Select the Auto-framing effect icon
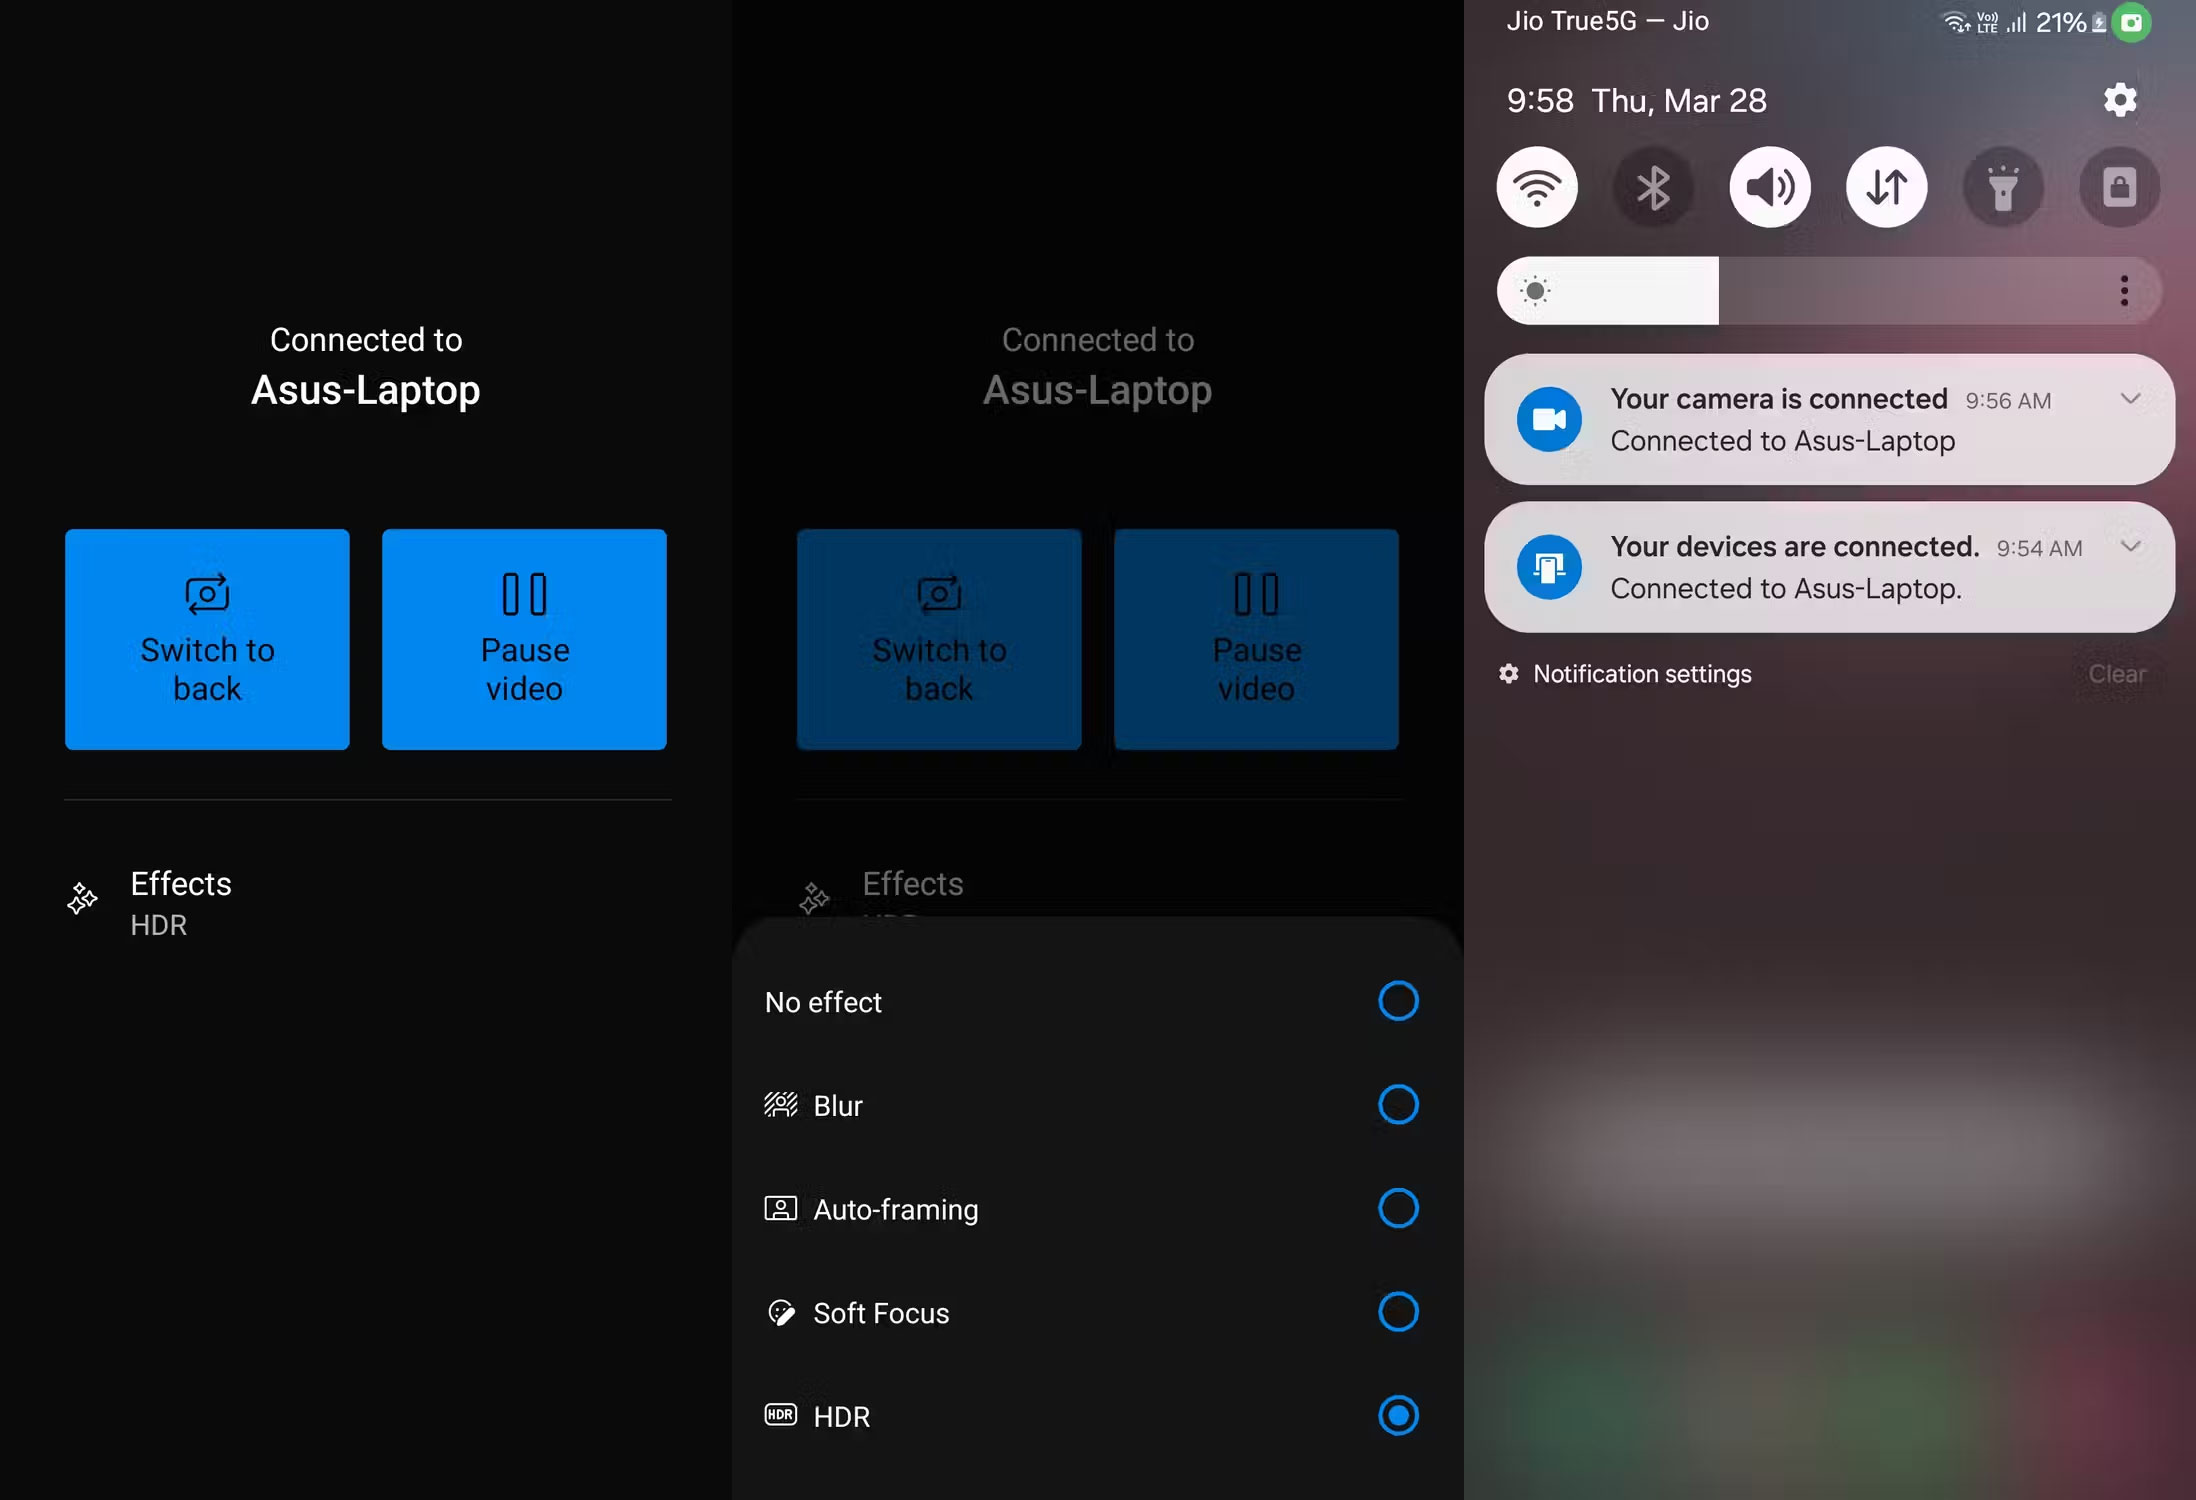This screenshot has height=1500, width=2196. click(781, 1208)
